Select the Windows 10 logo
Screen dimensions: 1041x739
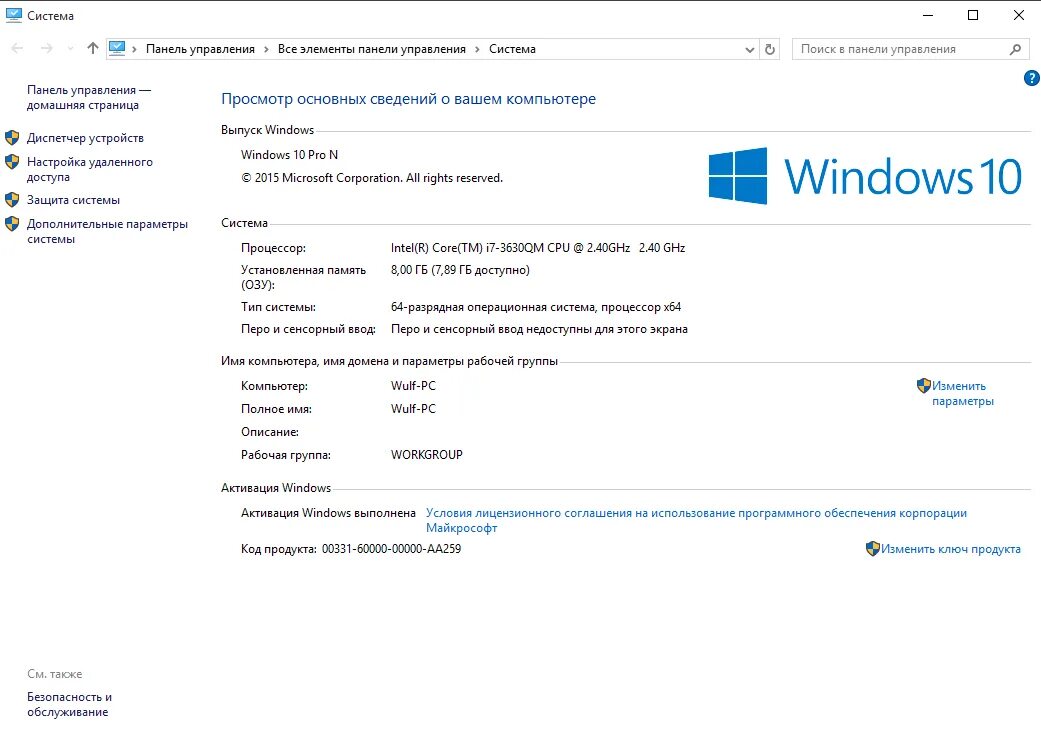coord(865,176)
